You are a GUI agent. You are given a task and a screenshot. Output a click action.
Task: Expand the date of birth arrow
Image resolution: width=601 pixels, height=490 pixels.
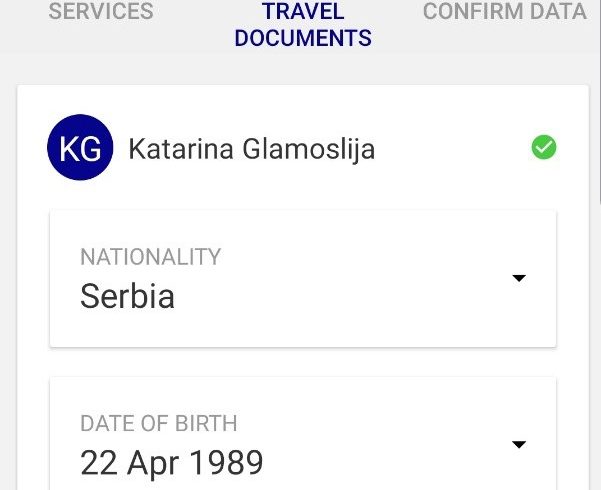(x=519, y=444)
